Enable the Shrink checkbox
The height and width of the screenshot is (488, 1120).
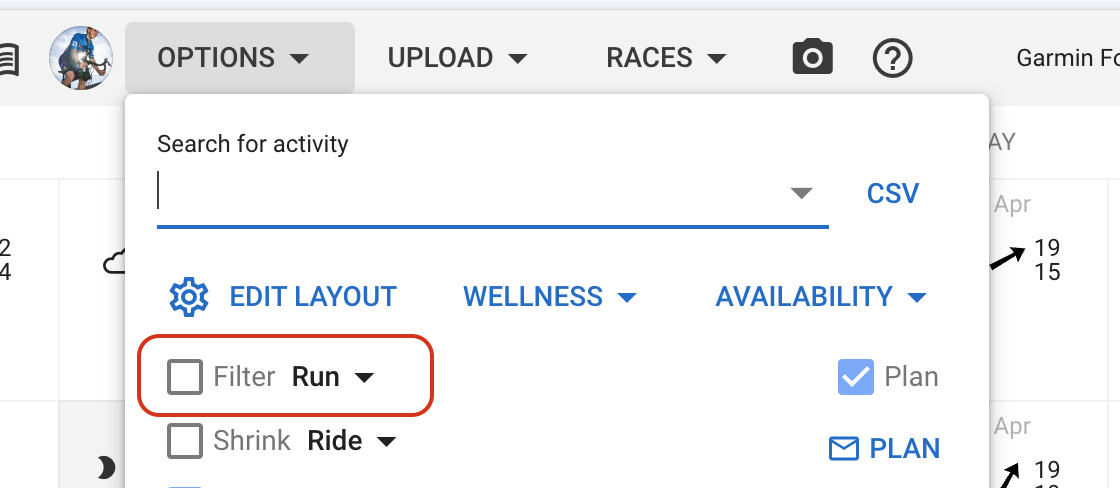tap(185, 441)
